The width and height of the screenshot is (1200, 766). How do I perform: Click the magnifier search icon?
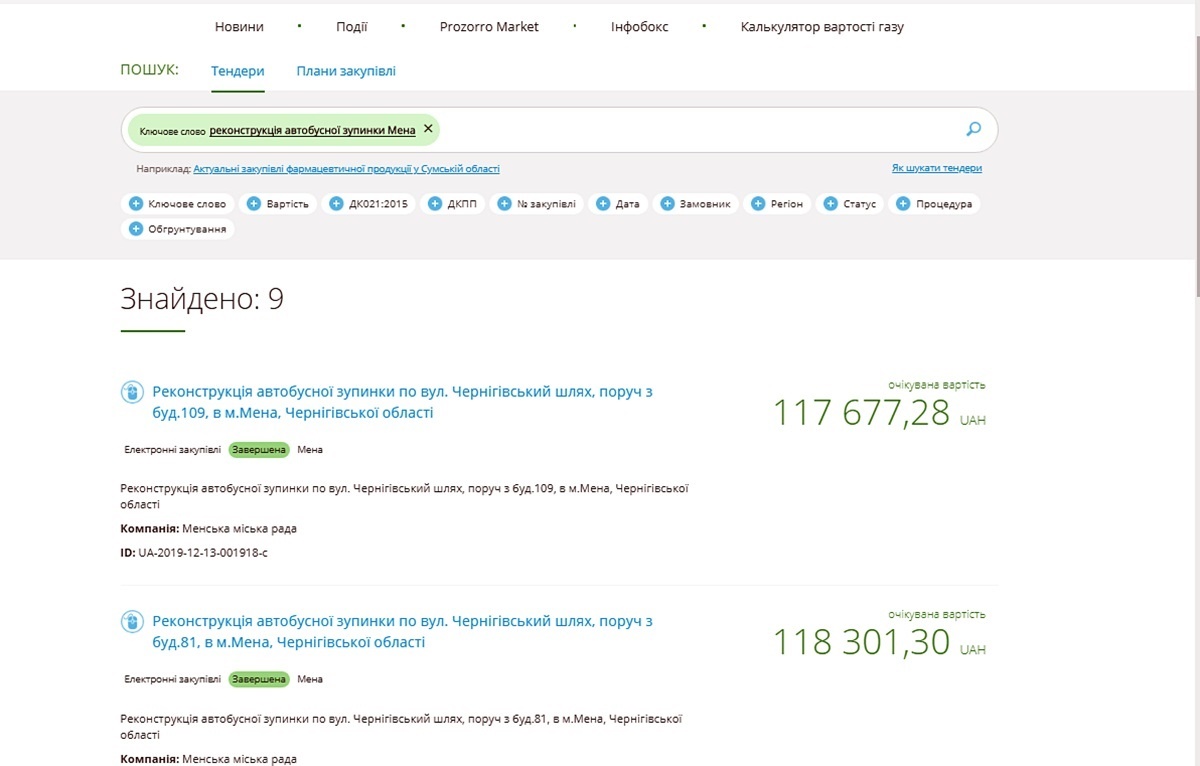coord(973,129)
